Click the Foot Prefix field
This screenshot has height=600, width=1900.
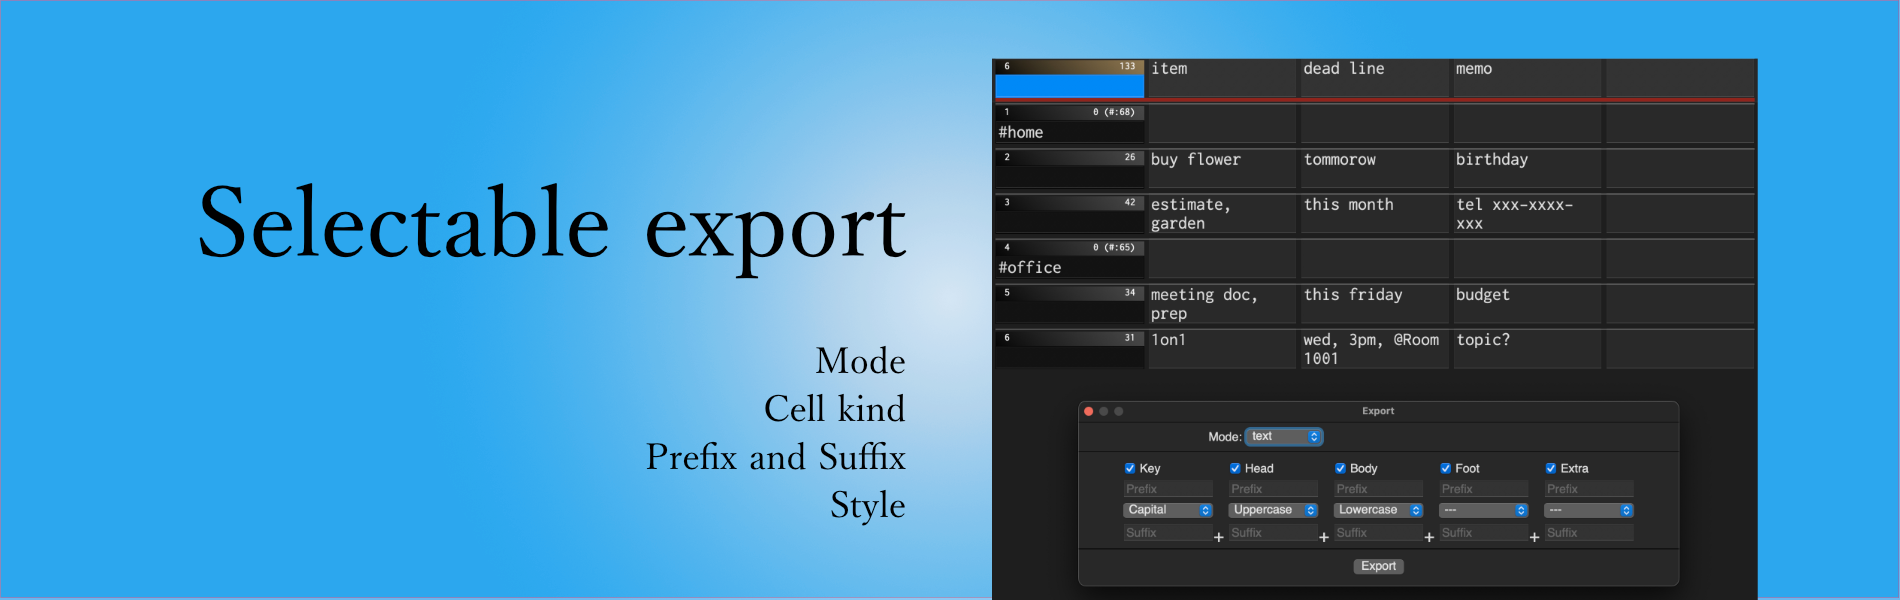point(1484,489)
